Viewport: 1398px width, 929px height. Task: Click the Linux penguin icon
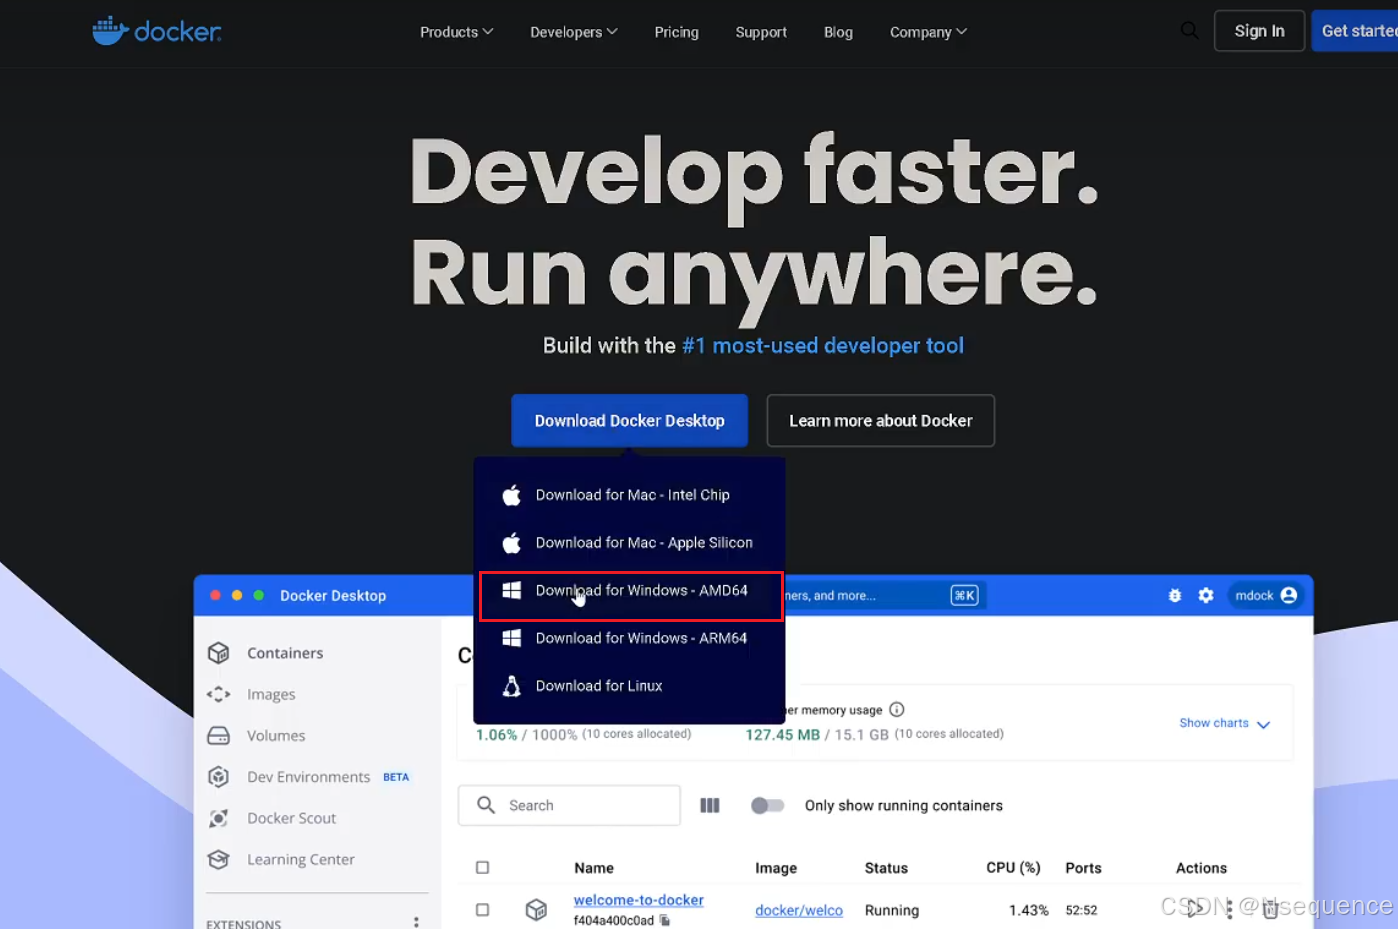pos(511,686)
